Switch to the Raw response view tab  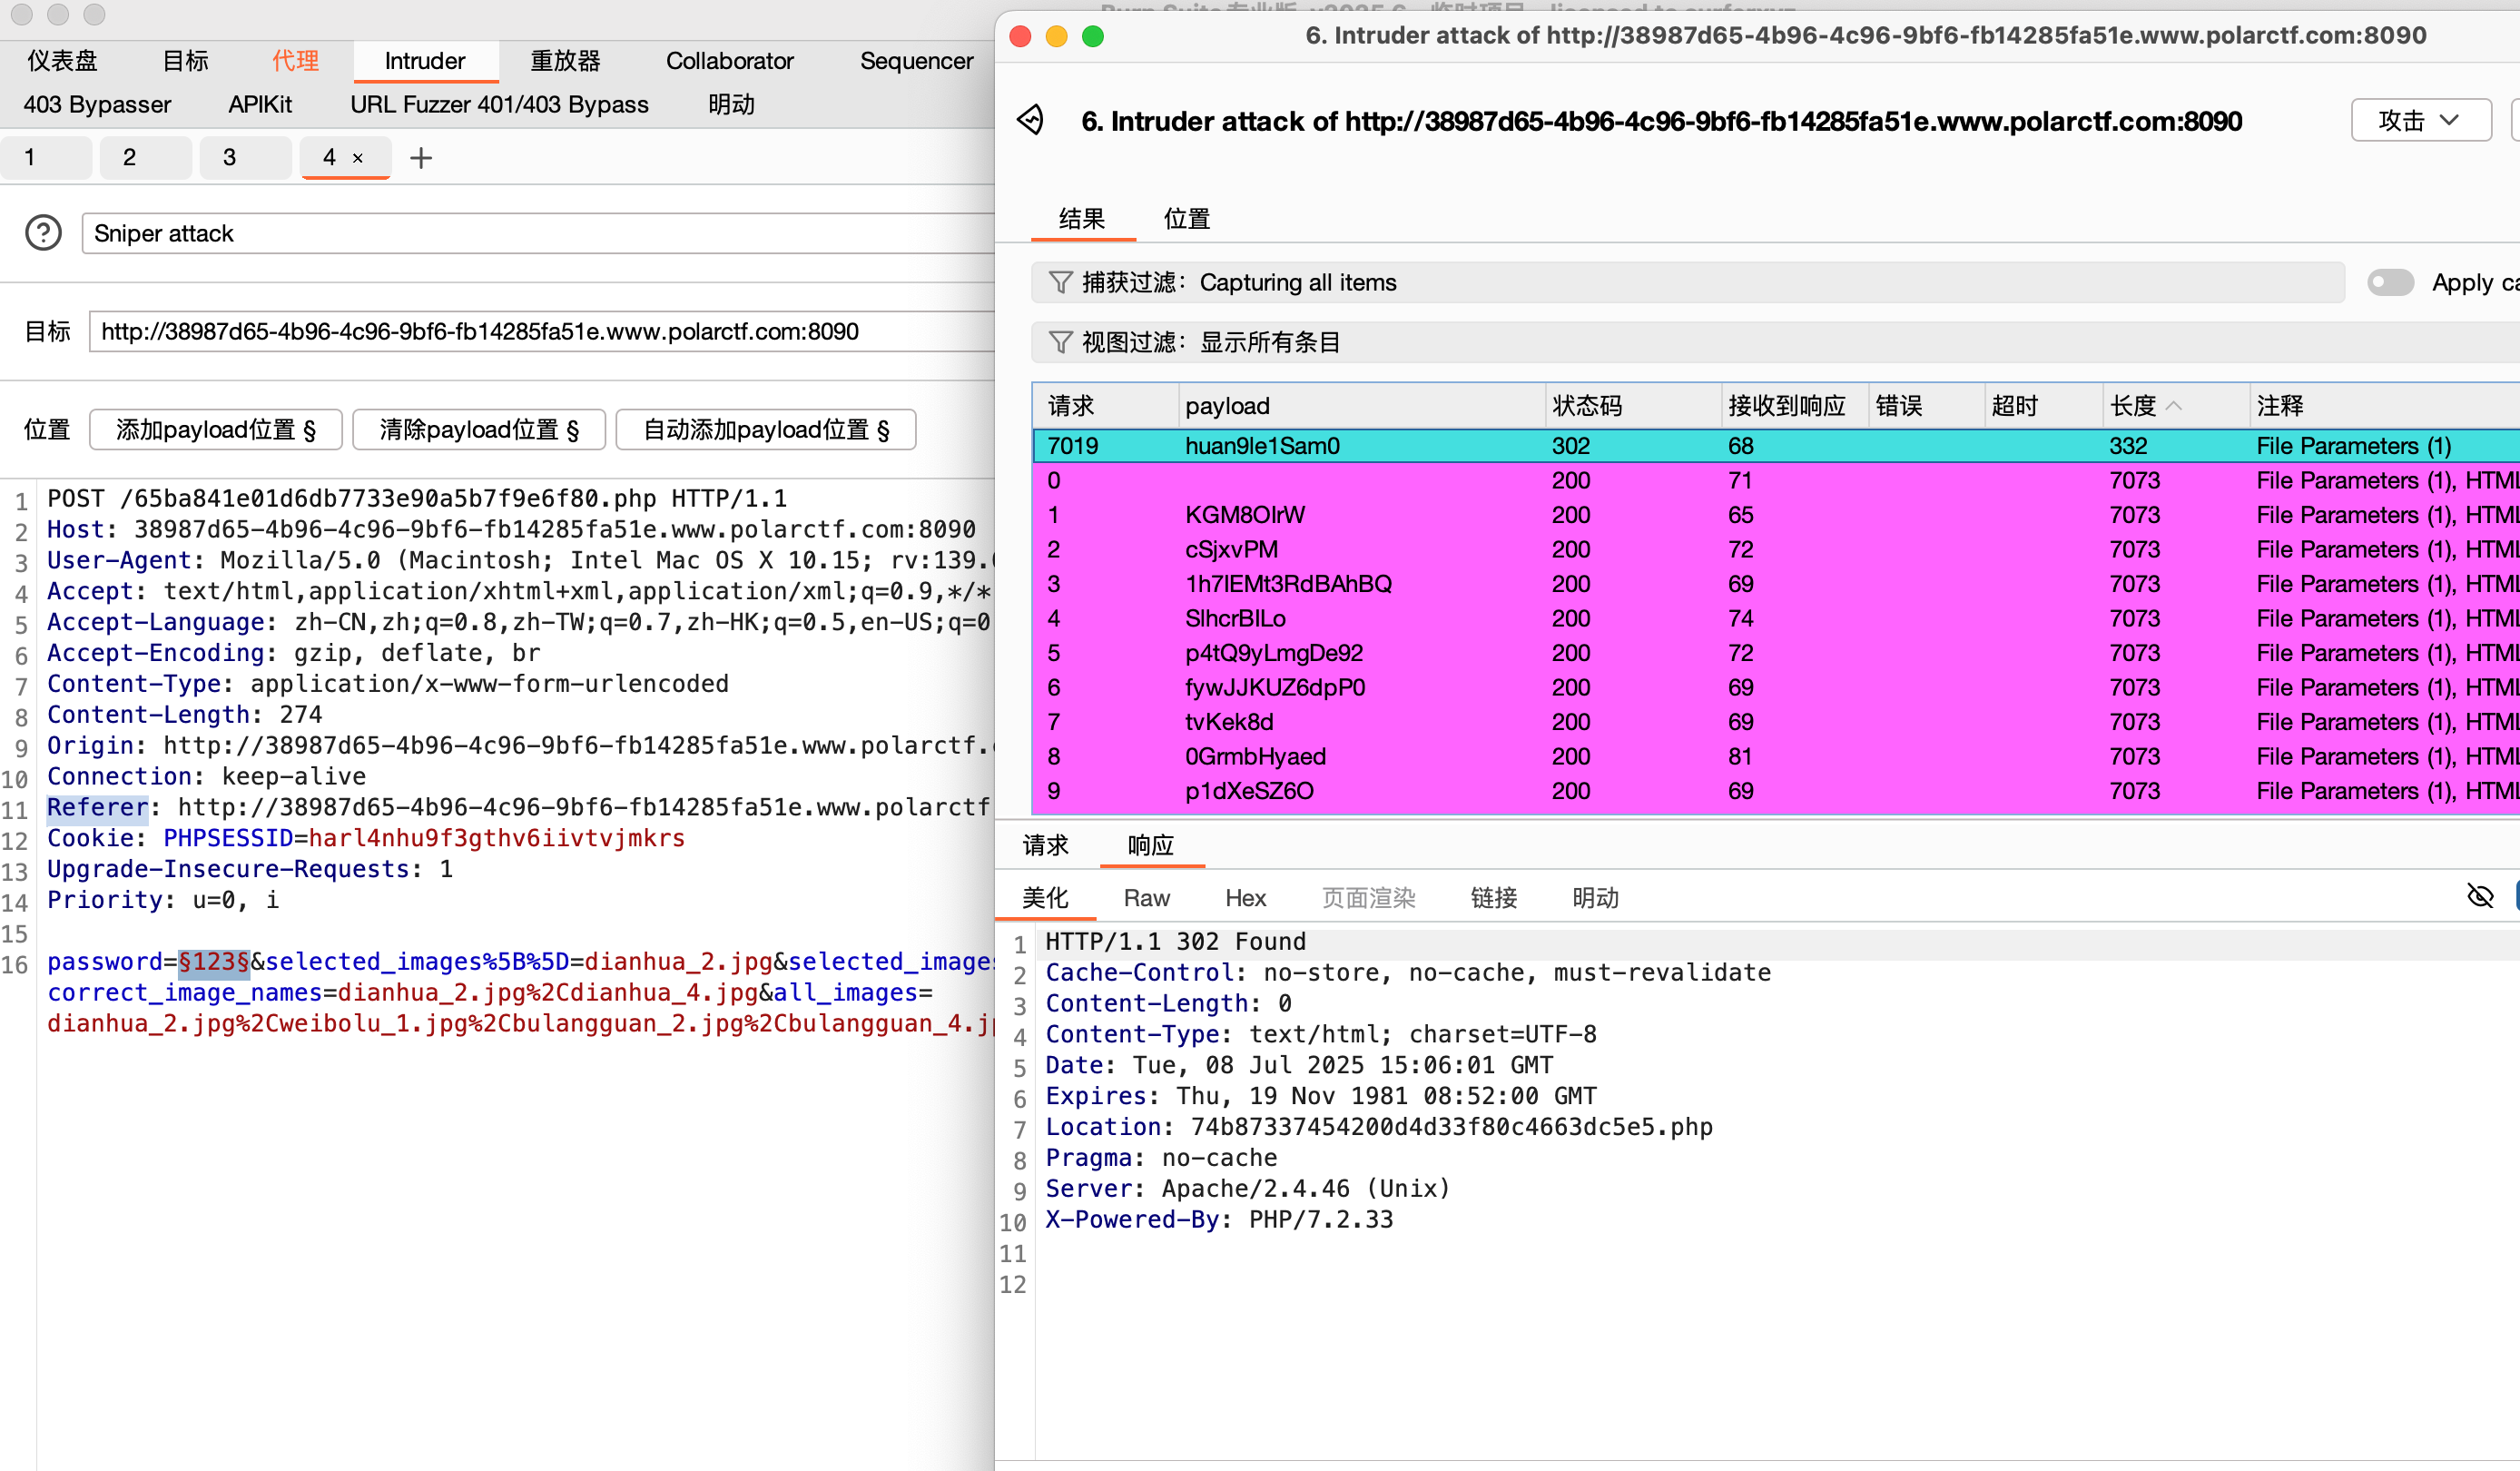point(1146,898)
